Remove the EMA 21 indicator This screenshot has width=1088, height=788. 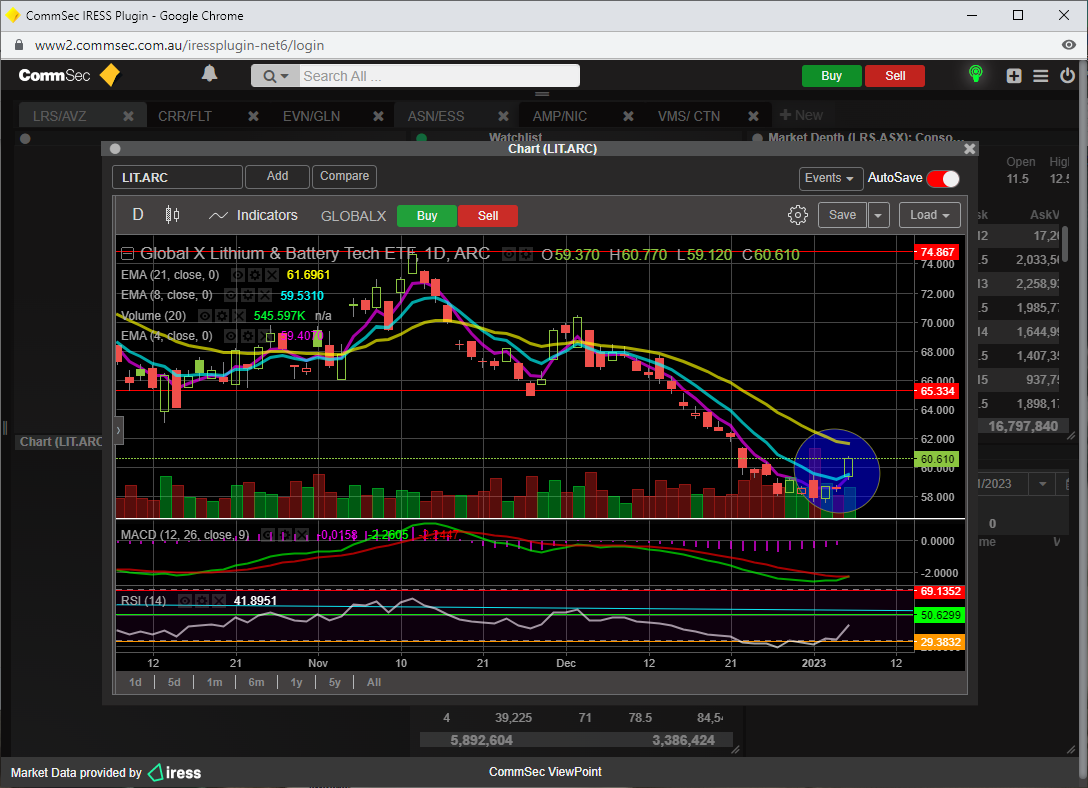click(x=271, y=275)
